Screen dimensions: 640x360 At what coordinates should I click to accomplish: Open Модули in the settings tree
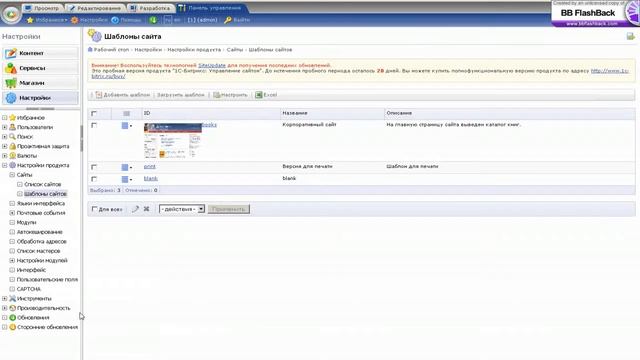(x=27, y=222)
